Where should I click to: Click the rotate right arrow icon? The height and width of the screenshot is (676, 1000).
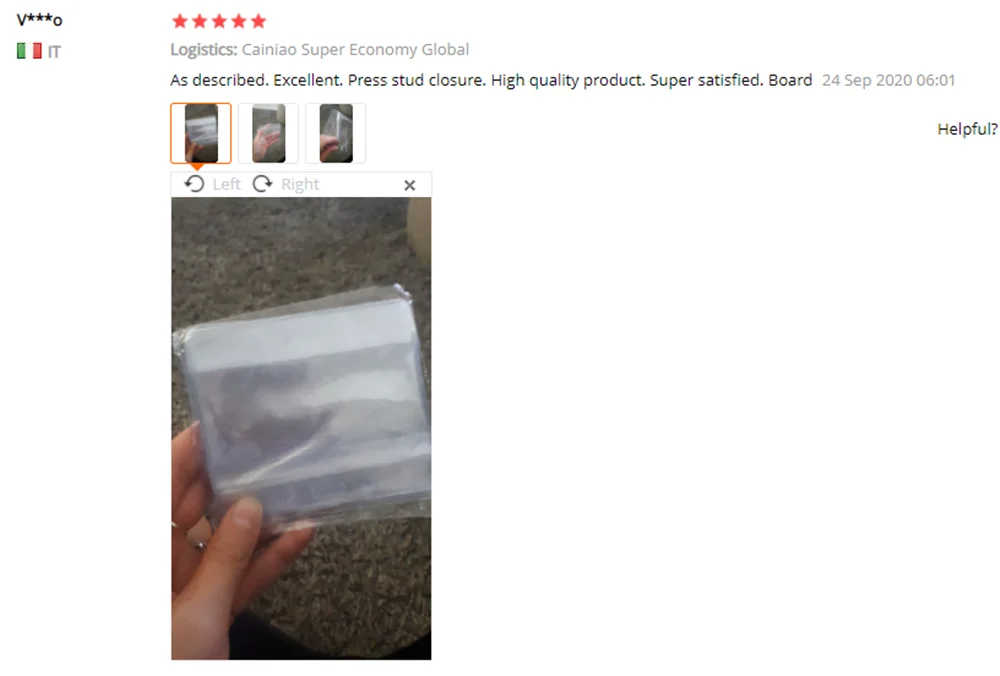pos(262,184)
